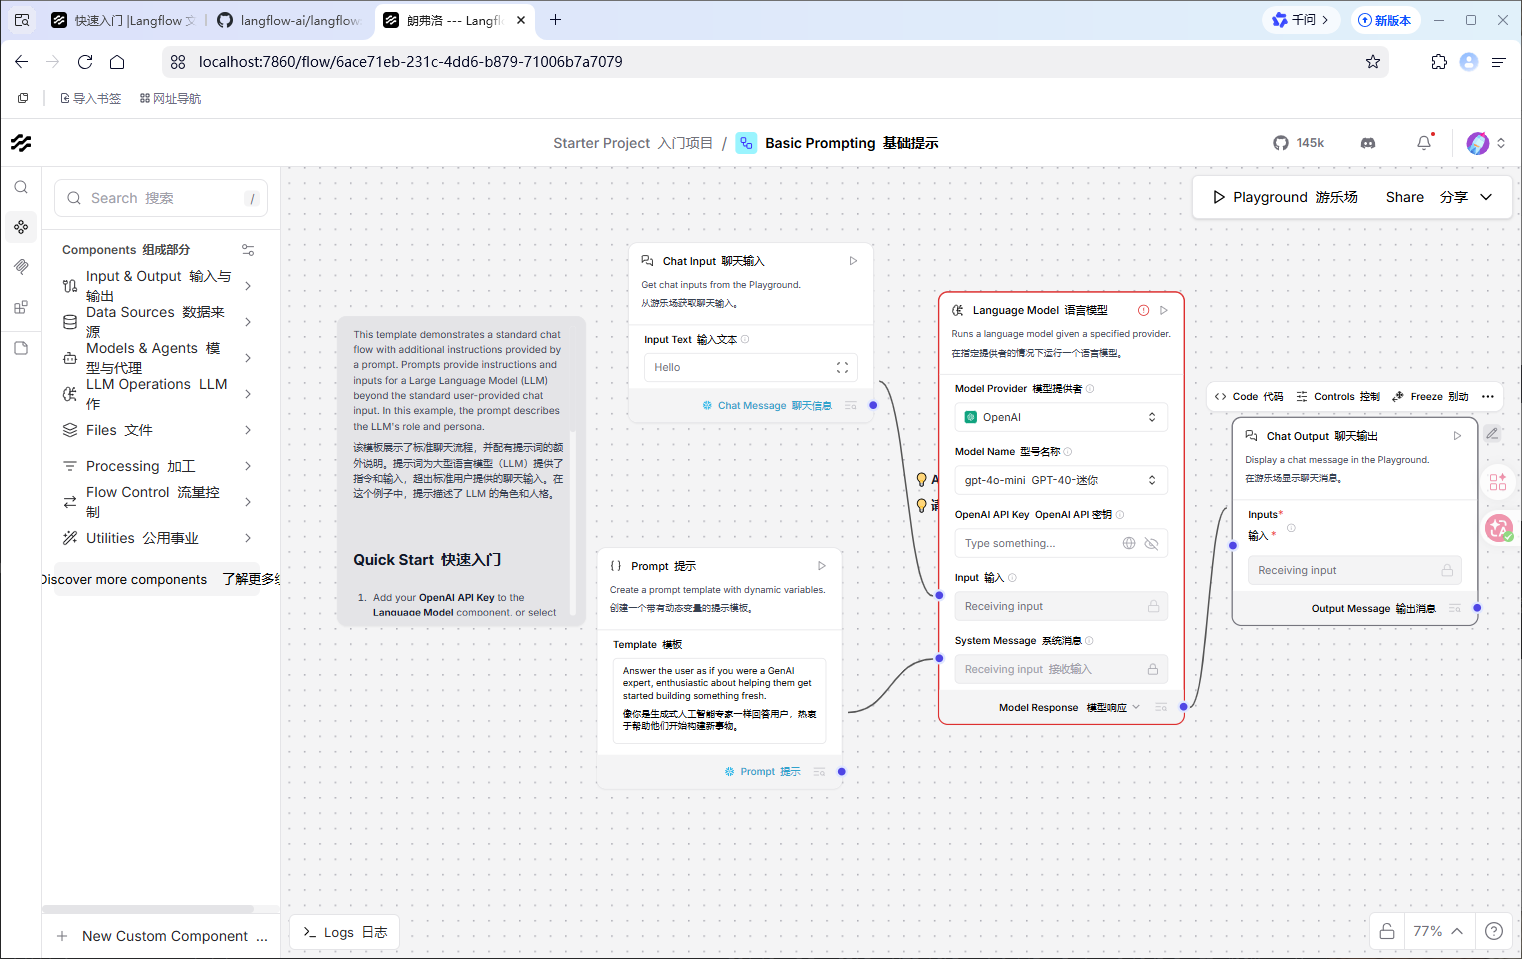Expand Utilities category
This screenshot has height=959, width=1522.
(158, 538)
